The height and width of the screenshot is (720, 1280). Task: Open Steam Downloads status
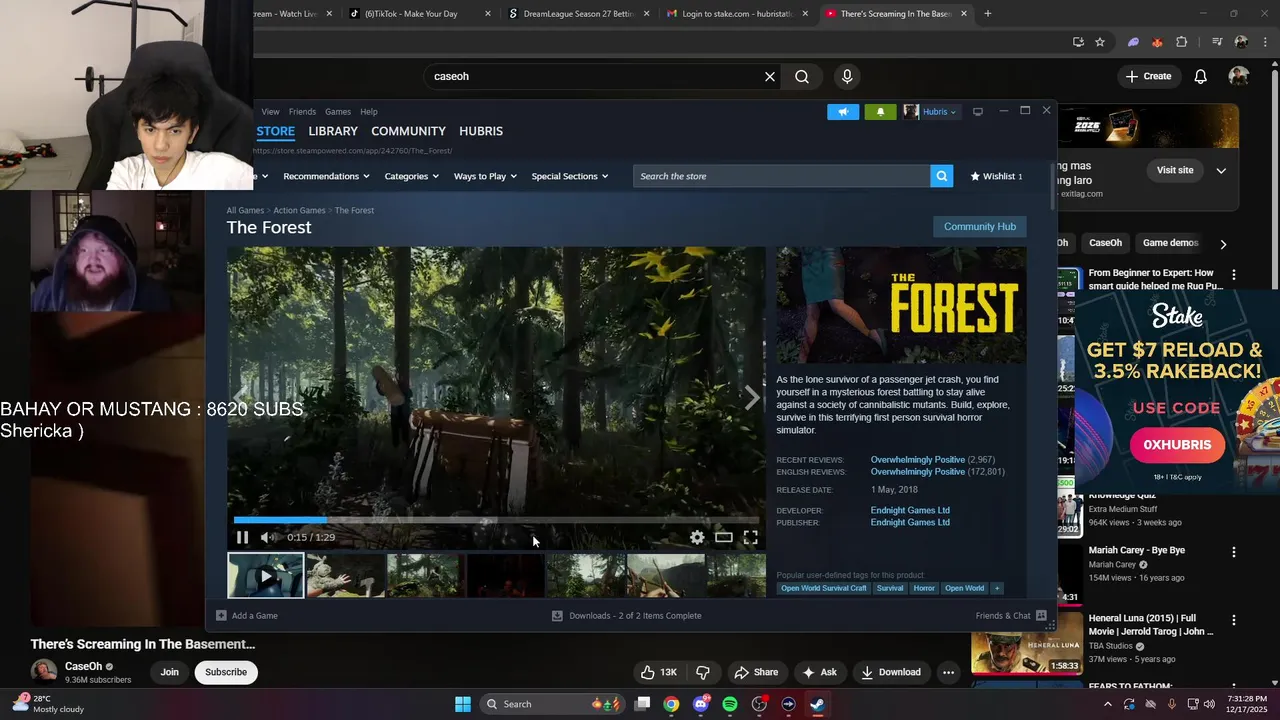click(x=627, y=615)
